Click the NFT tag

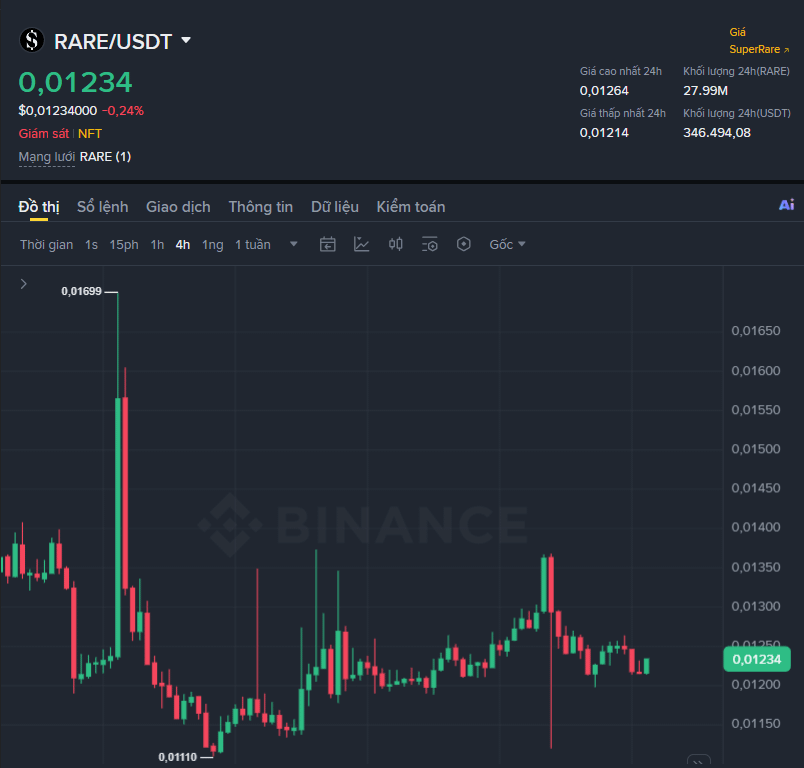click(90, 134)
